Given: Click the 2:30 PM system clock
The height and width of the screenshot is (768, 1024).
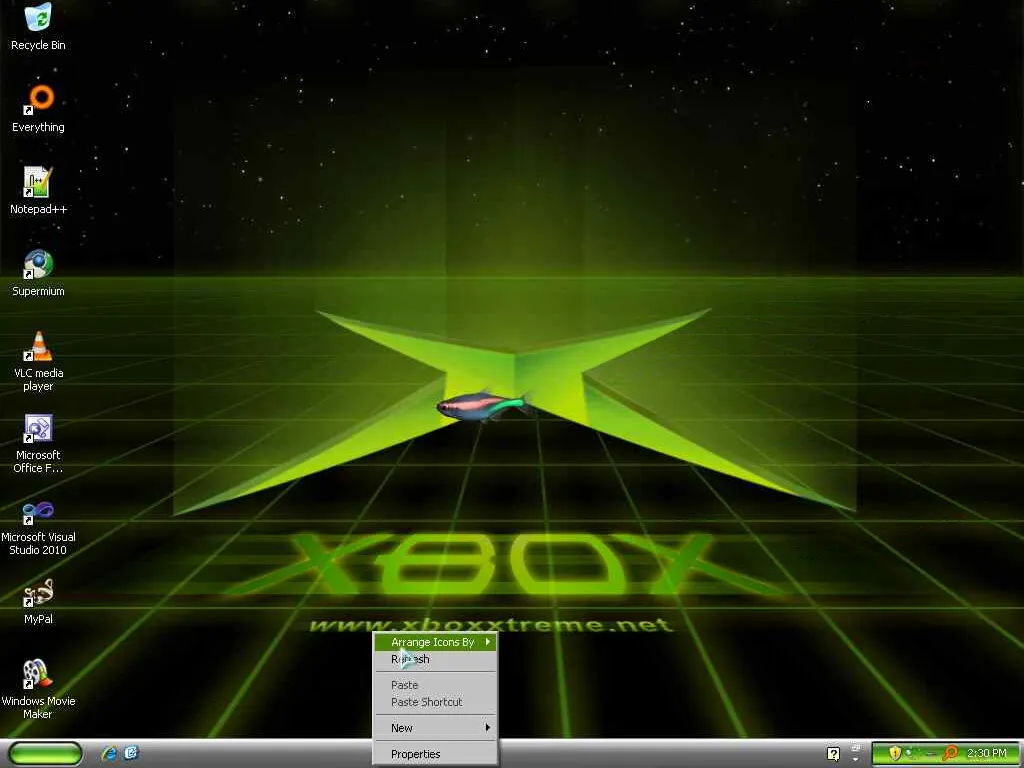Looking at the screenshot, I should [x=987, y=753].
